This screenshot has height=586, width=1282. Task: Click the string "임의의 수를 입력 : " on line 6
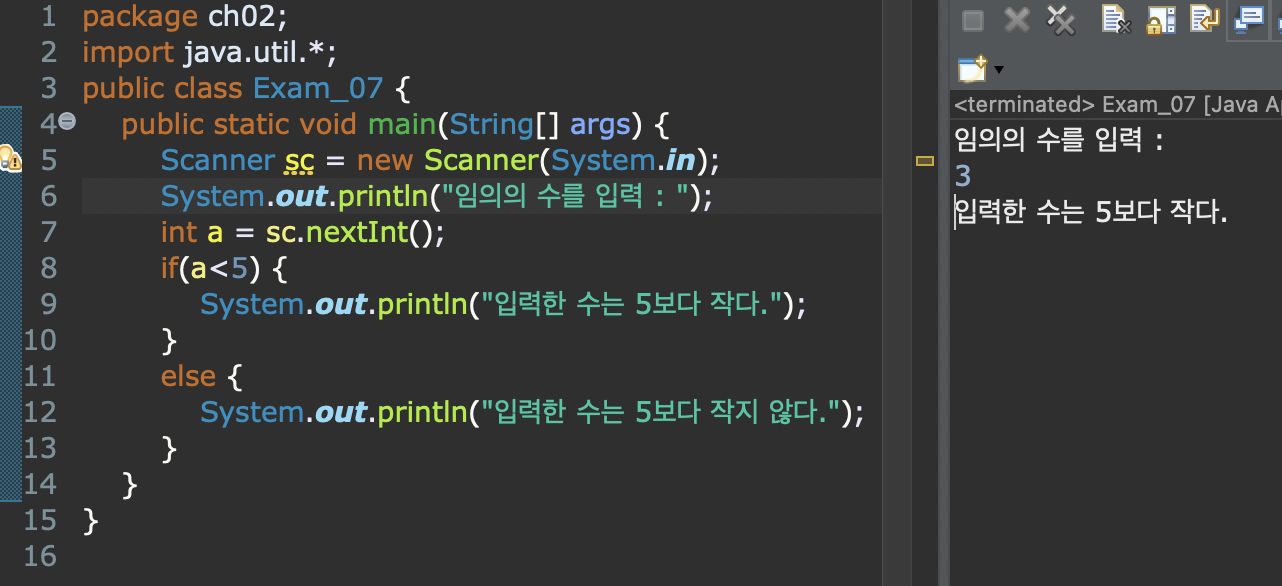(x=565, y=196)
